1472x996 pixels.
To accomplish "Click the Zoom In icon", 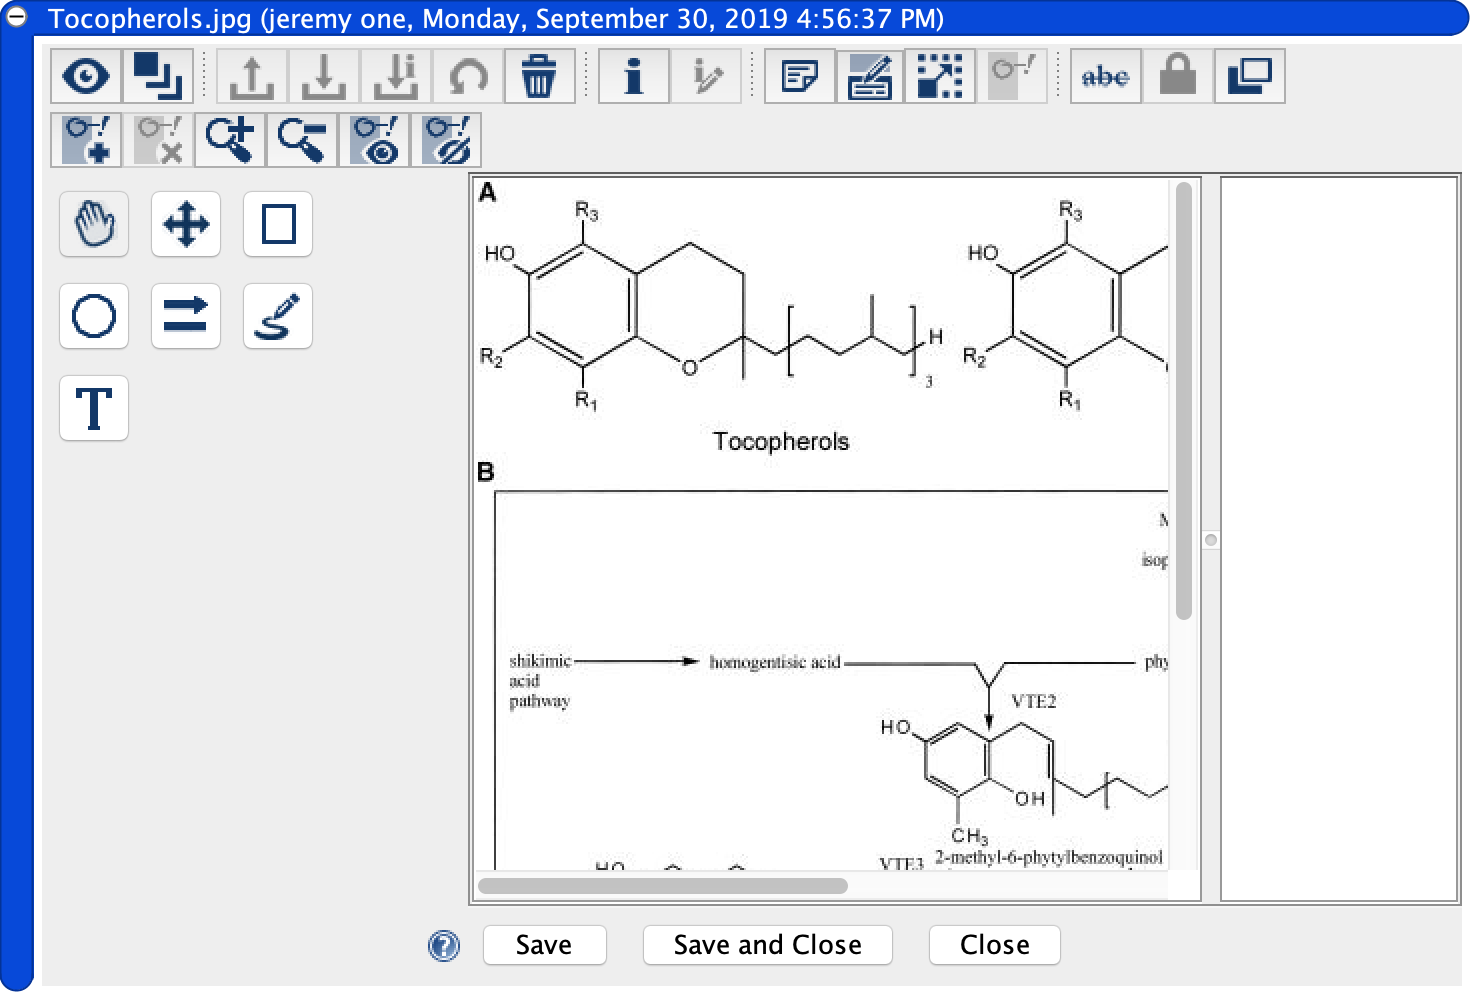I will coord(229,139).
